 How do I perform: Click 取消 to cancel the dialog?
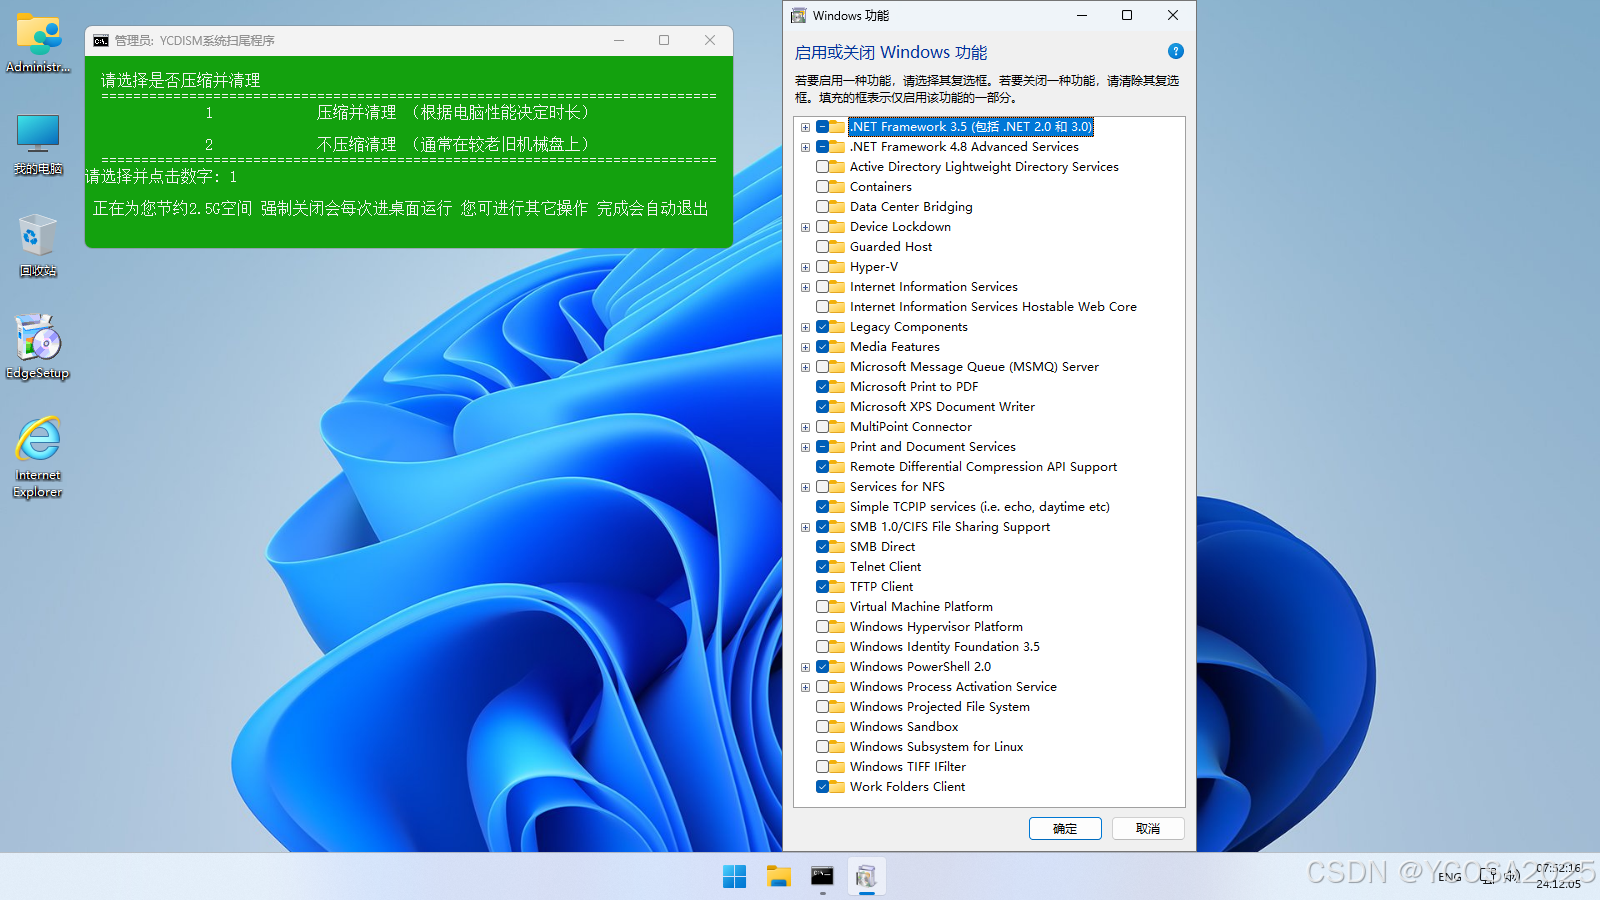pos(1148,828)
